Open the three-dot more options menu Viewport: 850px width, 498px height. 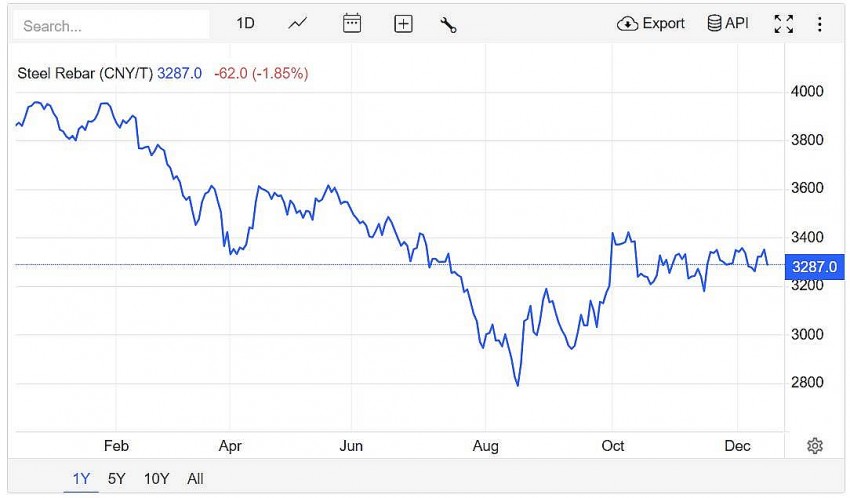coord(820,24)
